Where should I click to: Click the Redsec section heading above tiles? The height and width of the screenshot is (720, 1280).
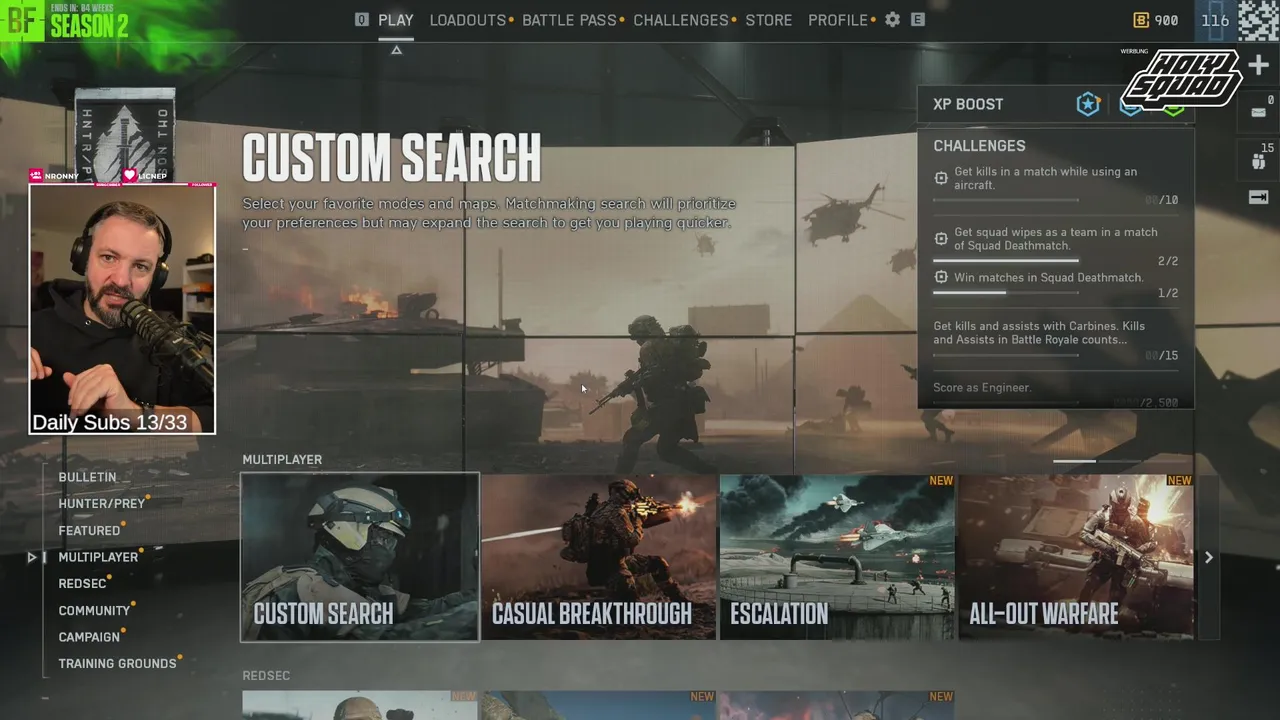pos(266,676)
